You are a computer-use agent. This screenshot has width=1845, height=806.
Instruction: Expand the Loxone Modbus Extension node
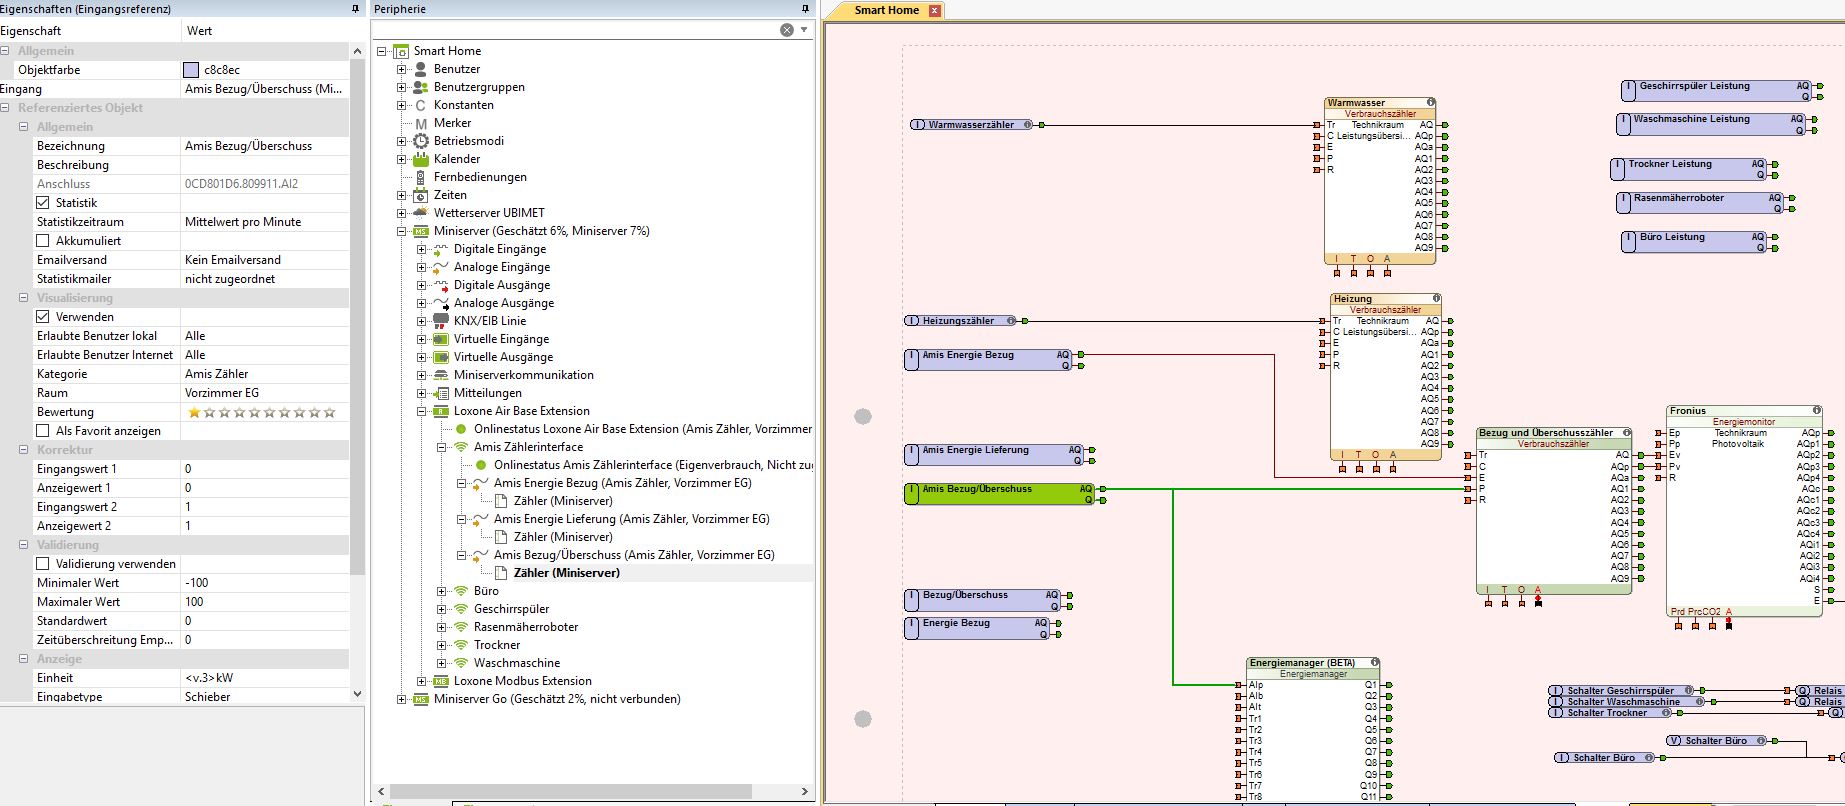422,681
